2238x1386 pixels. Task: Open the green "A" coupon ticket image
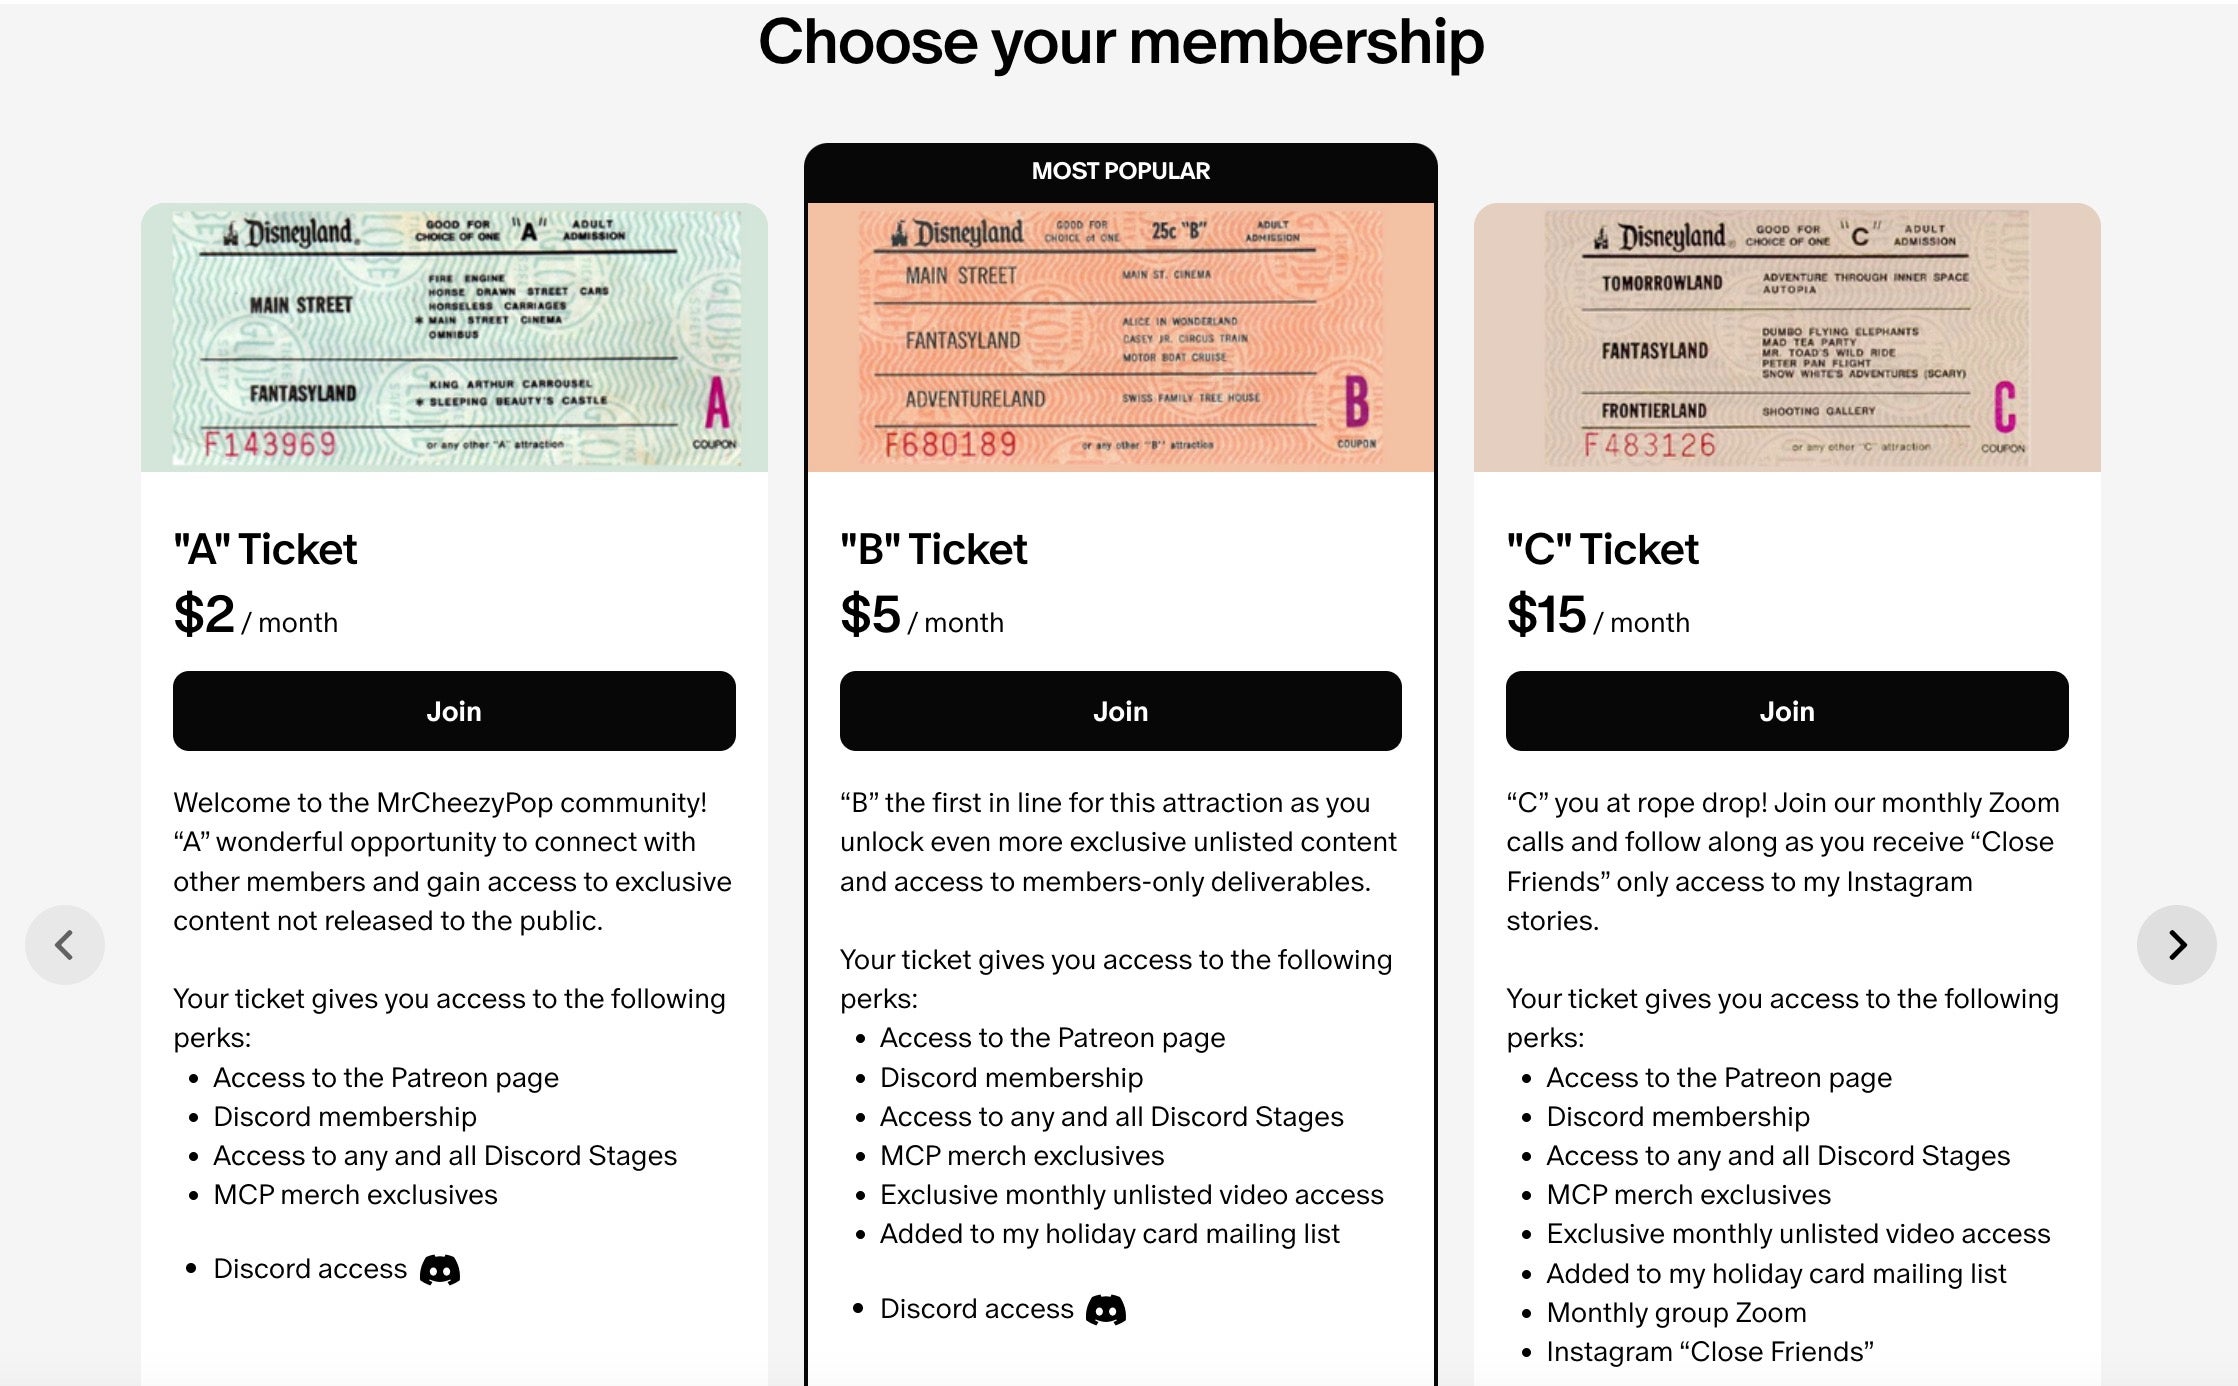pos(454,337)
